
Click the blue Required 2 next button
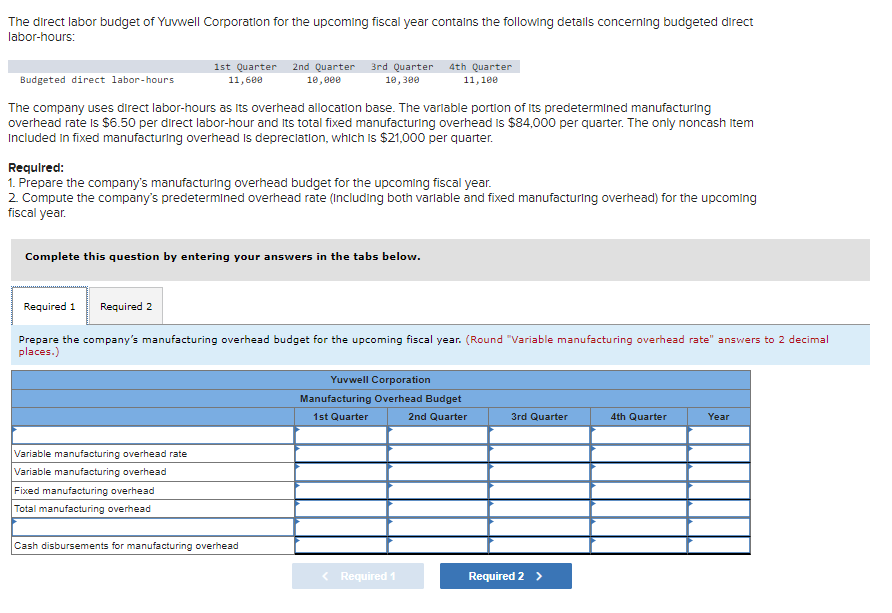505,576
